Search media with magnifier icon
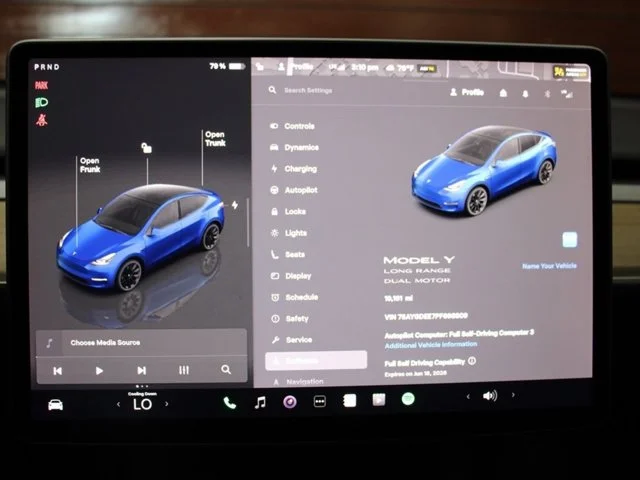 click(x=226, y=369)
